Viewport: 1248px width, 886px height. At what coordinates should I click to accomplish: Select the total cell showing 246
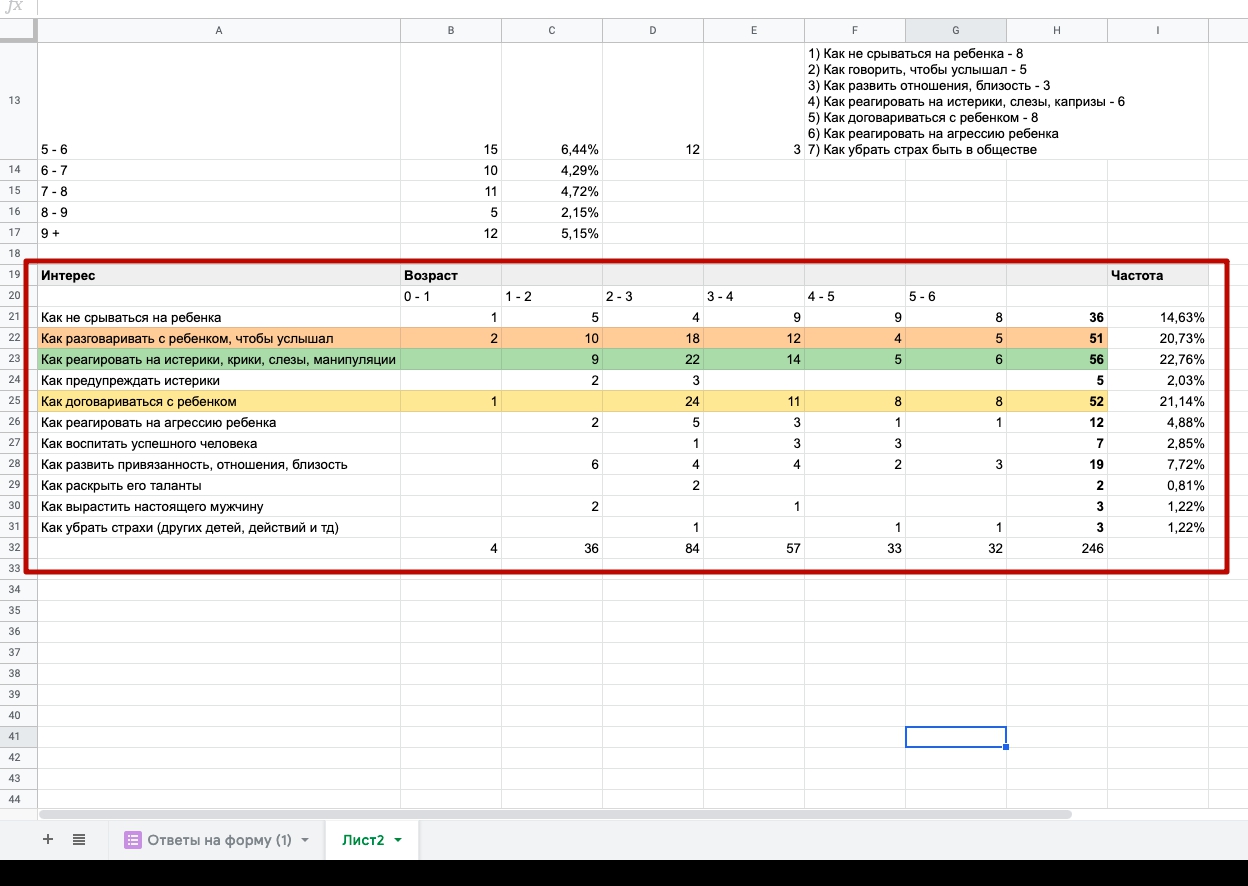[x=1056, y=549]
